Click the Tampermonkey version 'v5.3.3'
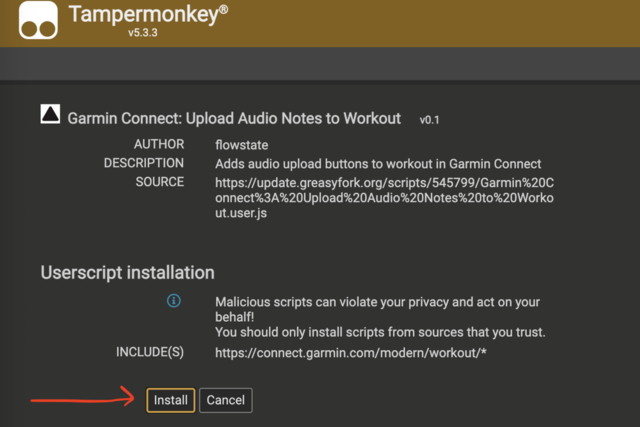The height and width of the screenshot is (427, 640). 142,33
